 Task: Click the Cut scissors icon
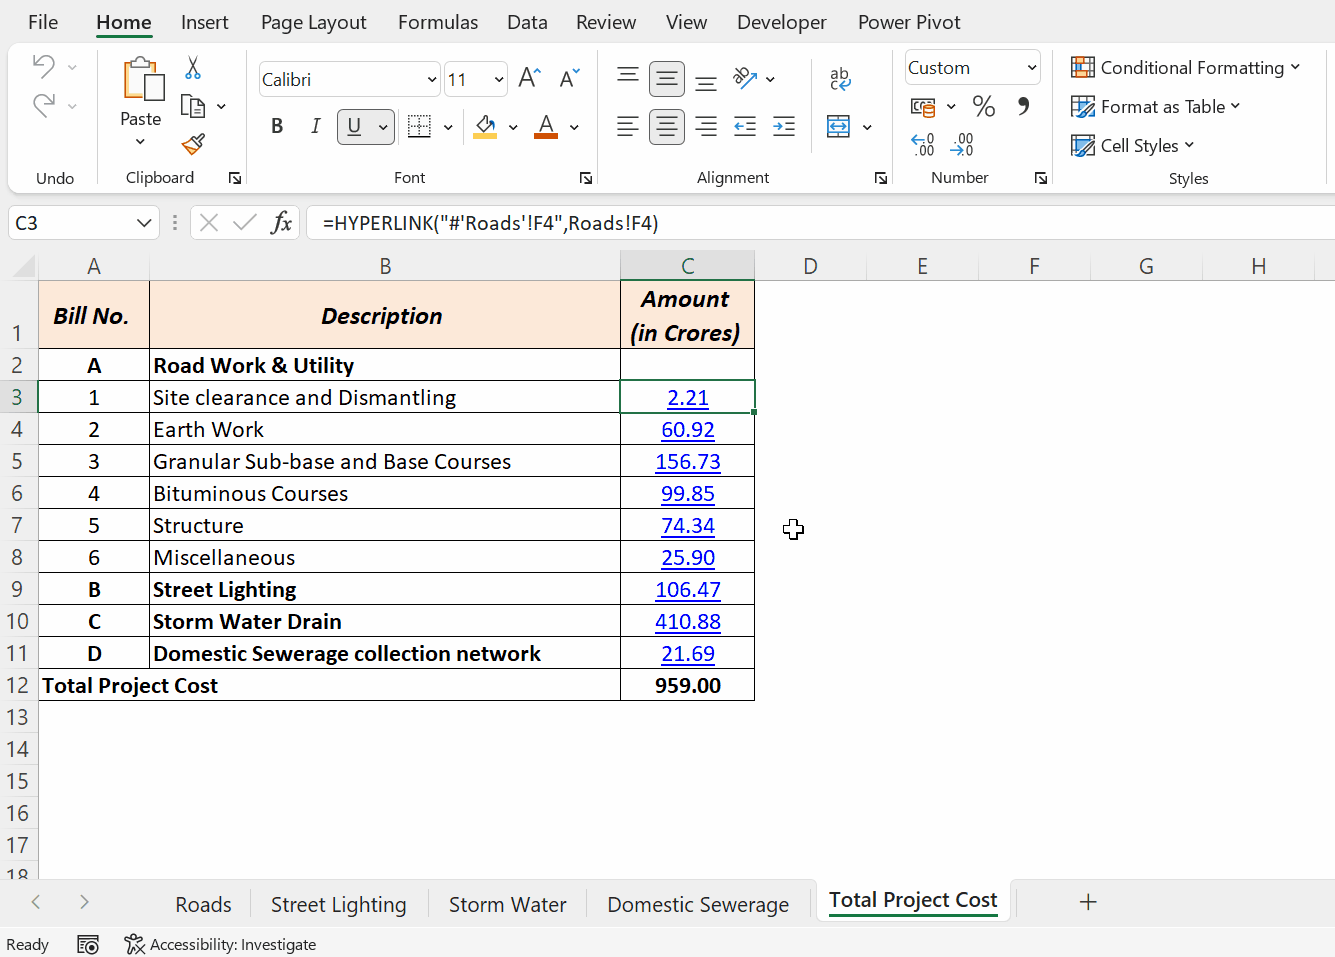pyautogui.click(x=193, y=68)
